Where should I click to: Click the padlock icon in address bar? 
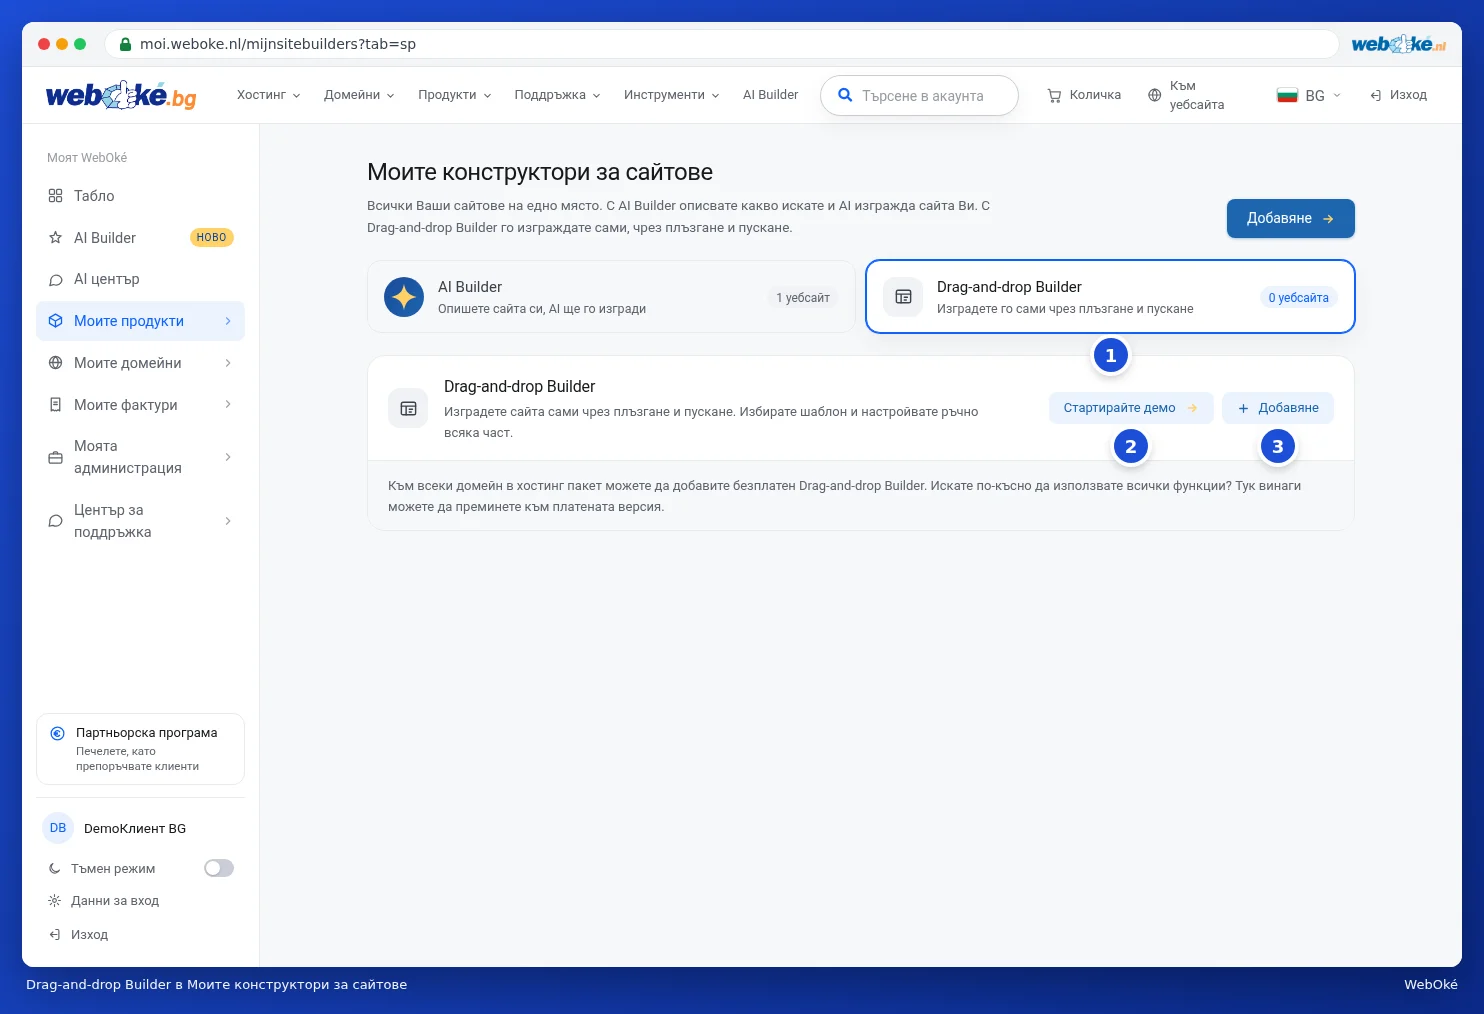click(126, 44)
